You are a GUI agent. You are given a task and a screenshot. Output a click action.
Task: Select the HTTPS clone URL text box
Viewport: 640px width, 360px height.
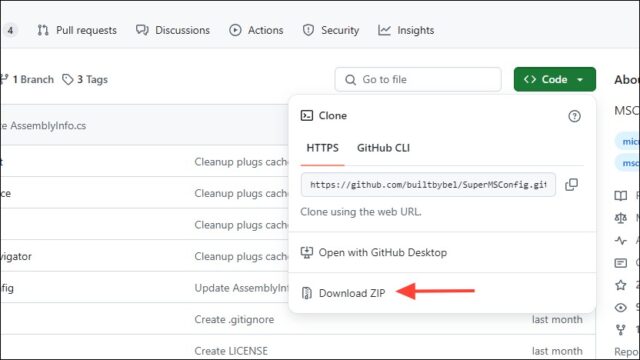click(428, 184)
